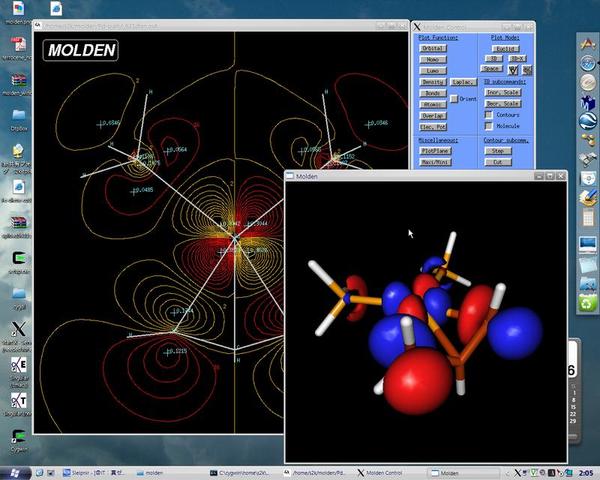Click the taskbar clock showing 2:05
The image size is (600, 480).
(586, 473)
